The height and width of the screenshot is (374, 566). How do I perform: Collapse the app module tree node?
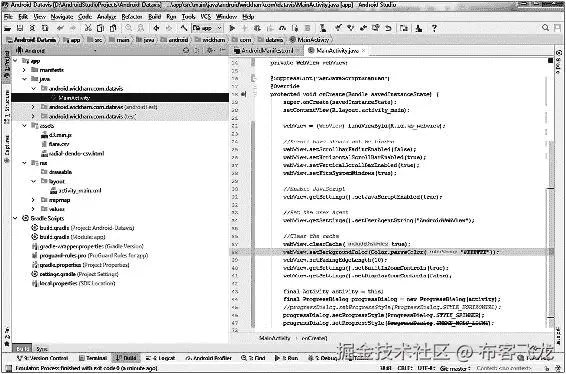[15, 61]
